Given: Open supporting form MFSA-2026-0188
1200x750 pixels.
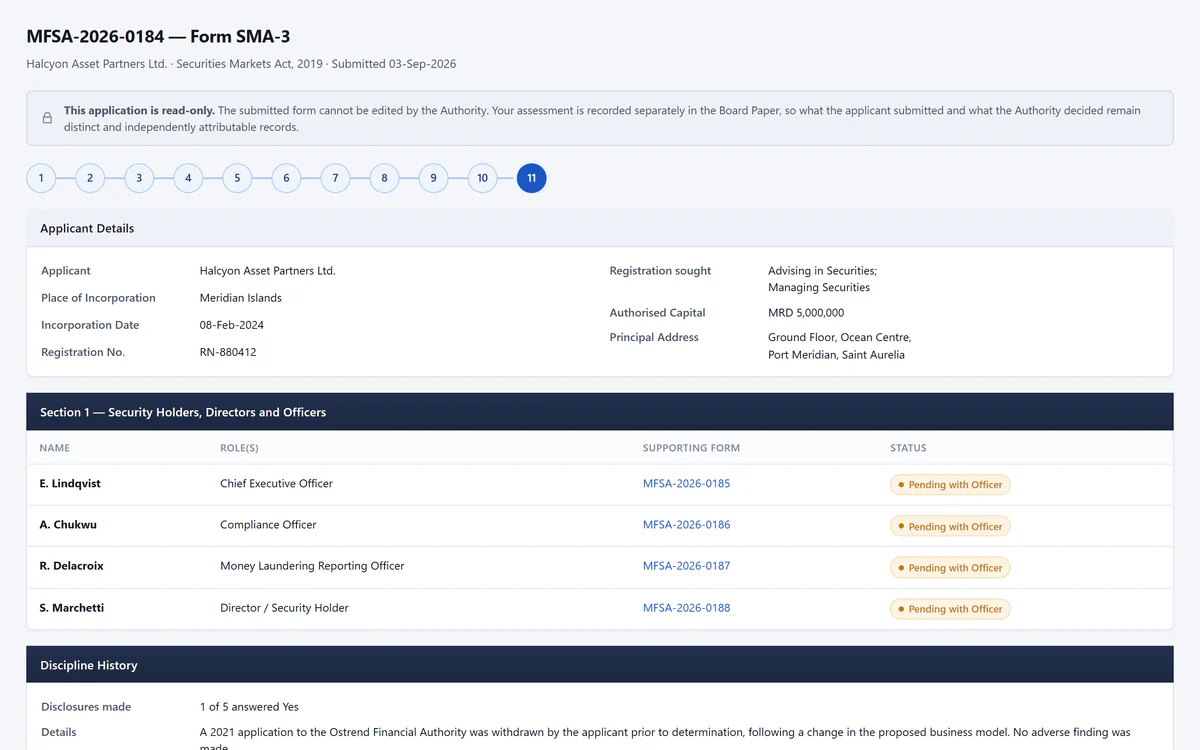Looking at the screenshot, I should 686,607.
